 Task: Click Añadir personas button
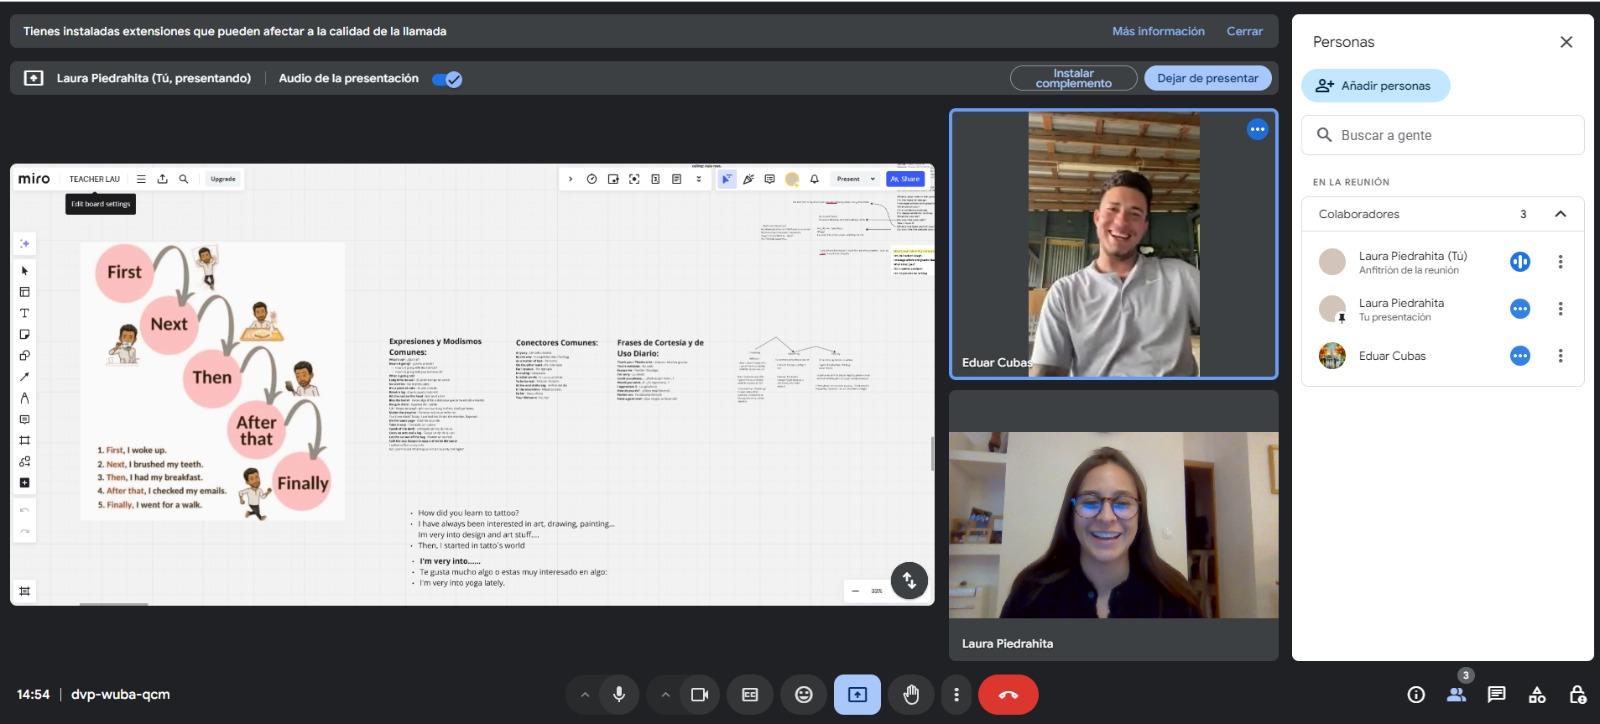1375,86
